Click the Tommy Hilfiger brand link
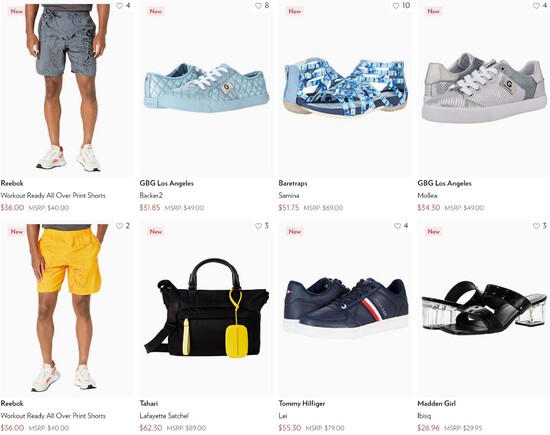This screenshot has width=550, height=435. tap(302, 403)
